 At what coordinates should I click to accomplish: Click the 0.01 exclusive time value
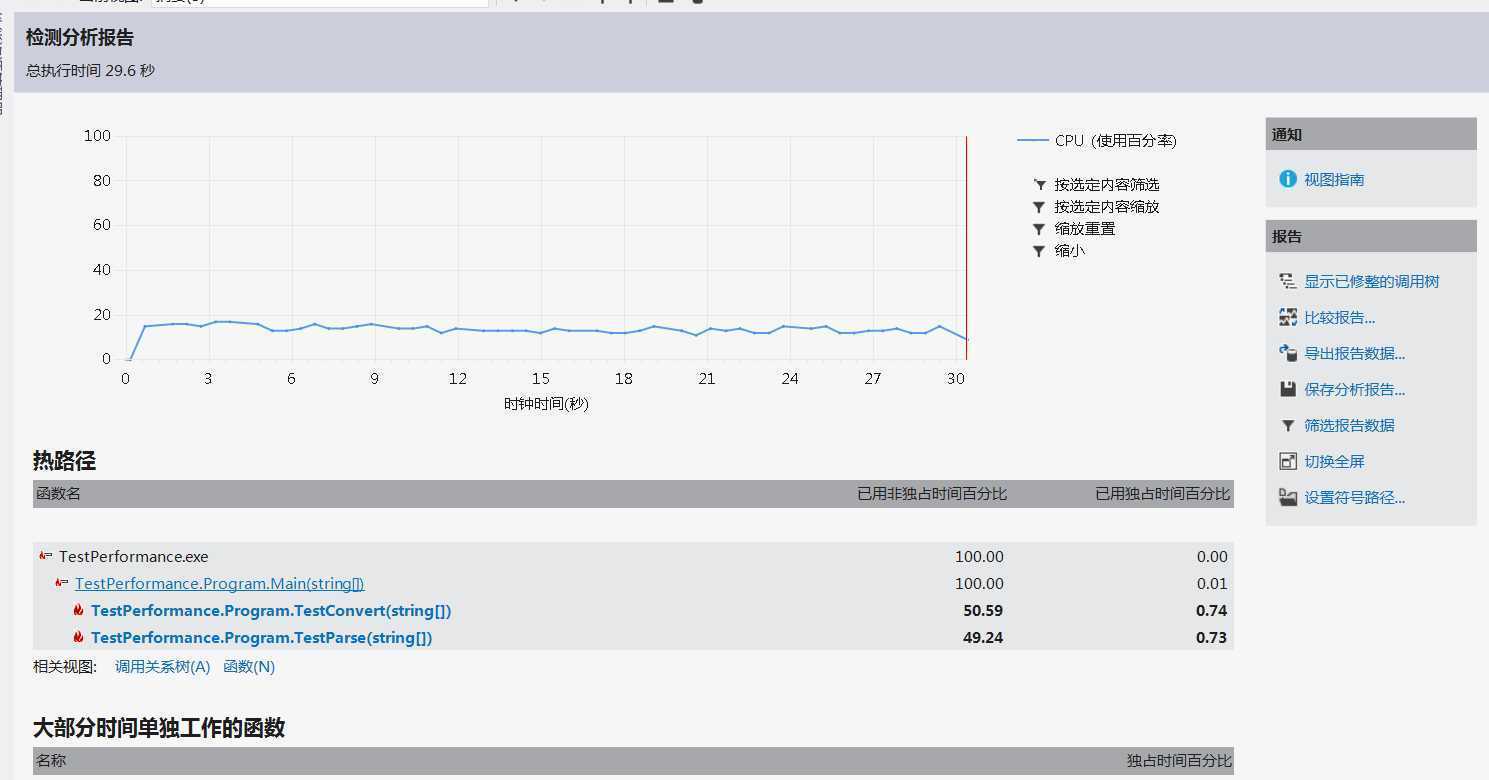1212,584
